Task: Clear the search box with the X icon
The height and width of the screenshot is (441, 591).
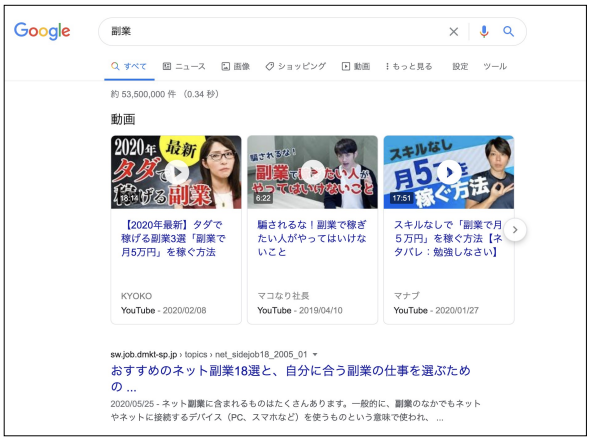Action: click(x=454, y=32)
